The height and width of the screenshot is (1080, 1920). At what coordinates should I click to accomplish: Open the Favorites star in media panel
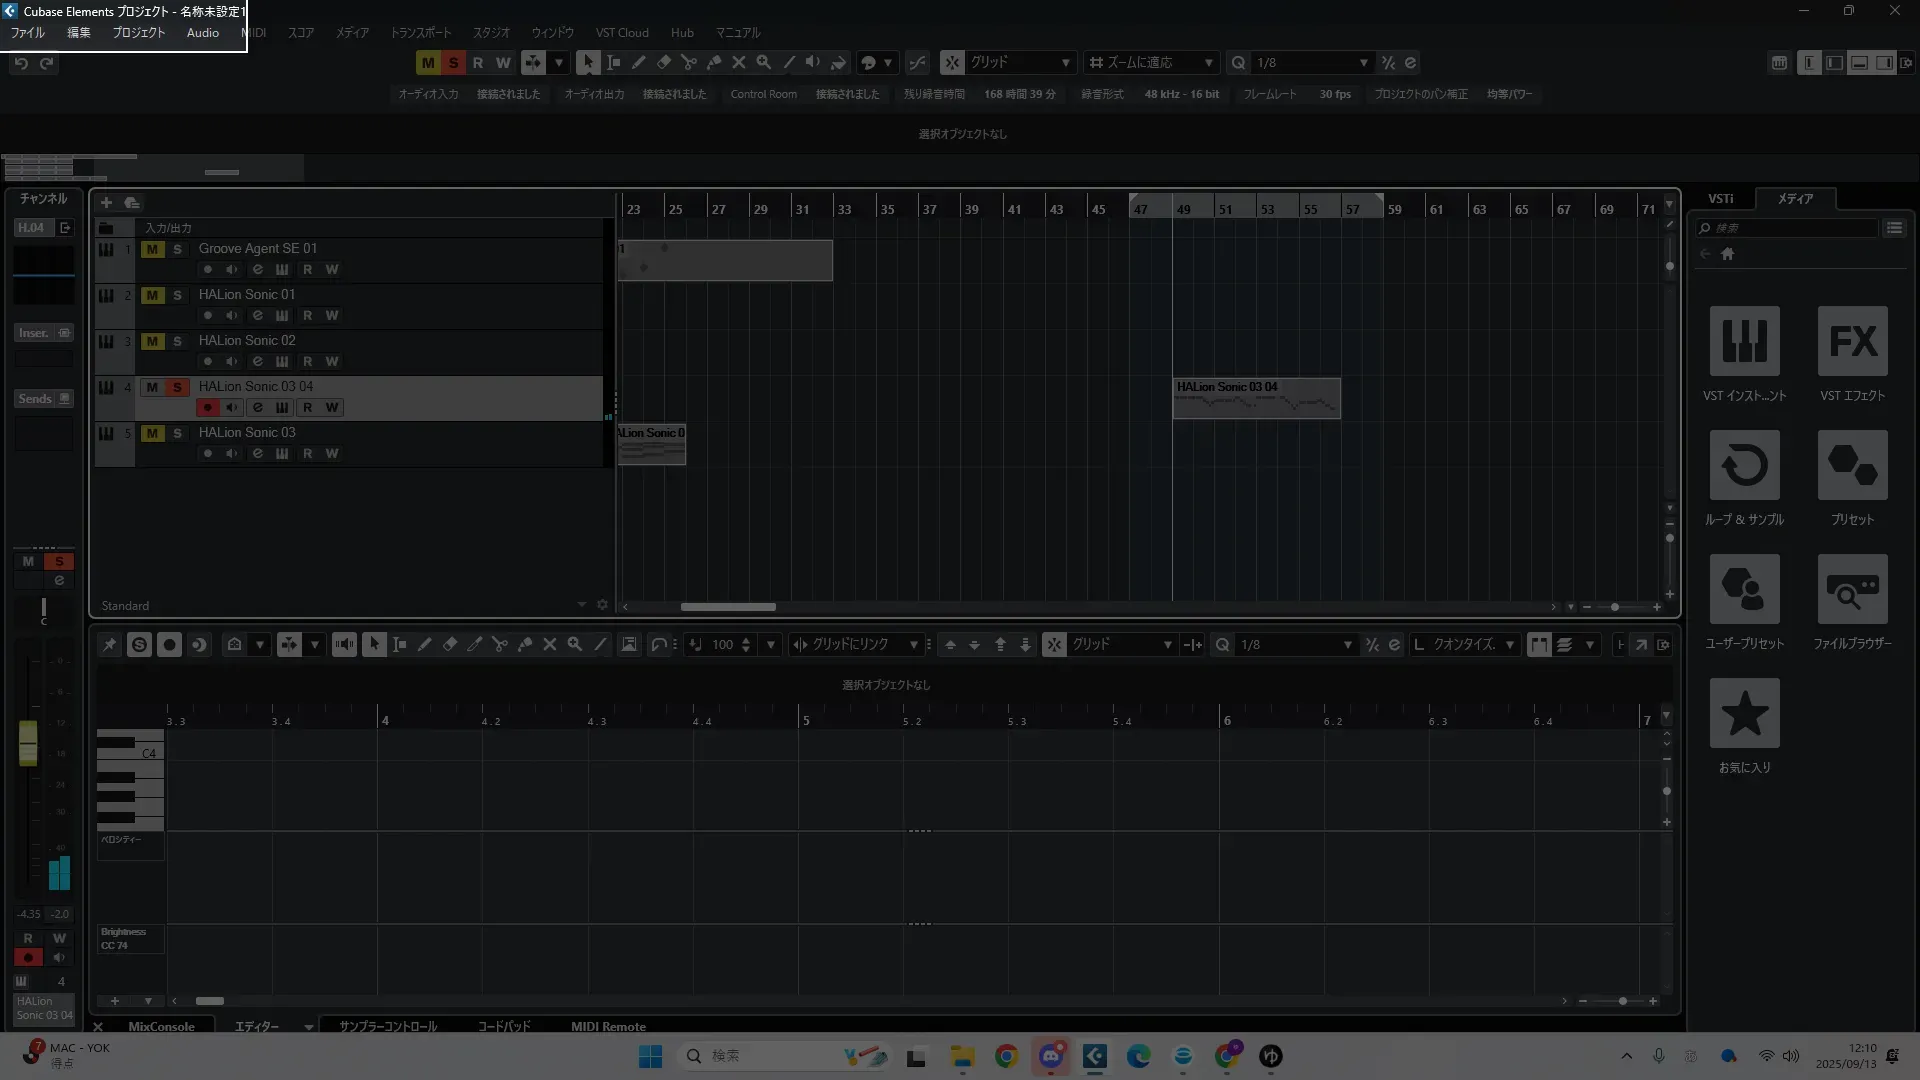tap(1744, 713)
